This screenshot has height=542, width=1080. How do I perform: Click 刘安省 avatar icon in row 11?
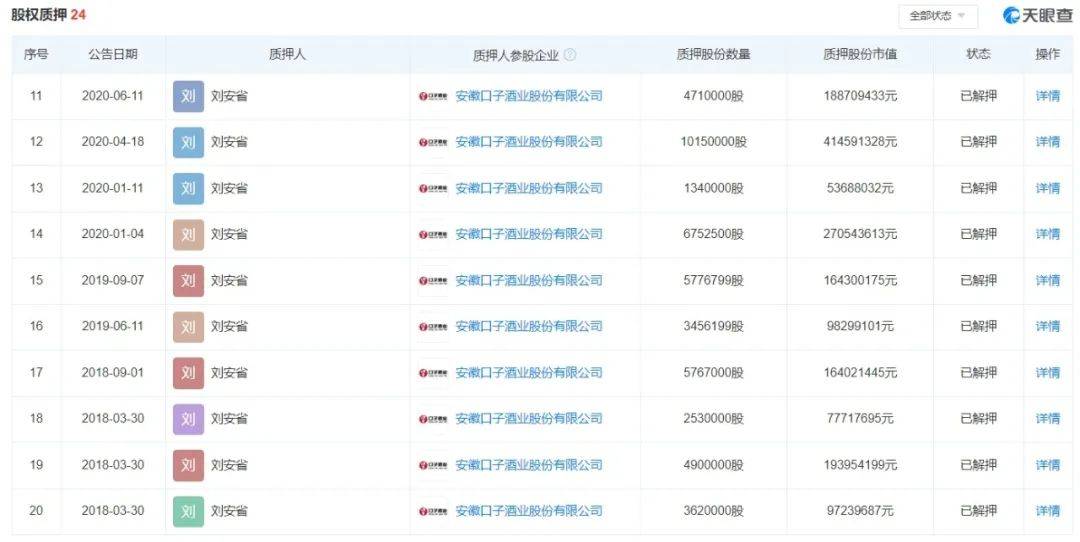pos(188,96)
